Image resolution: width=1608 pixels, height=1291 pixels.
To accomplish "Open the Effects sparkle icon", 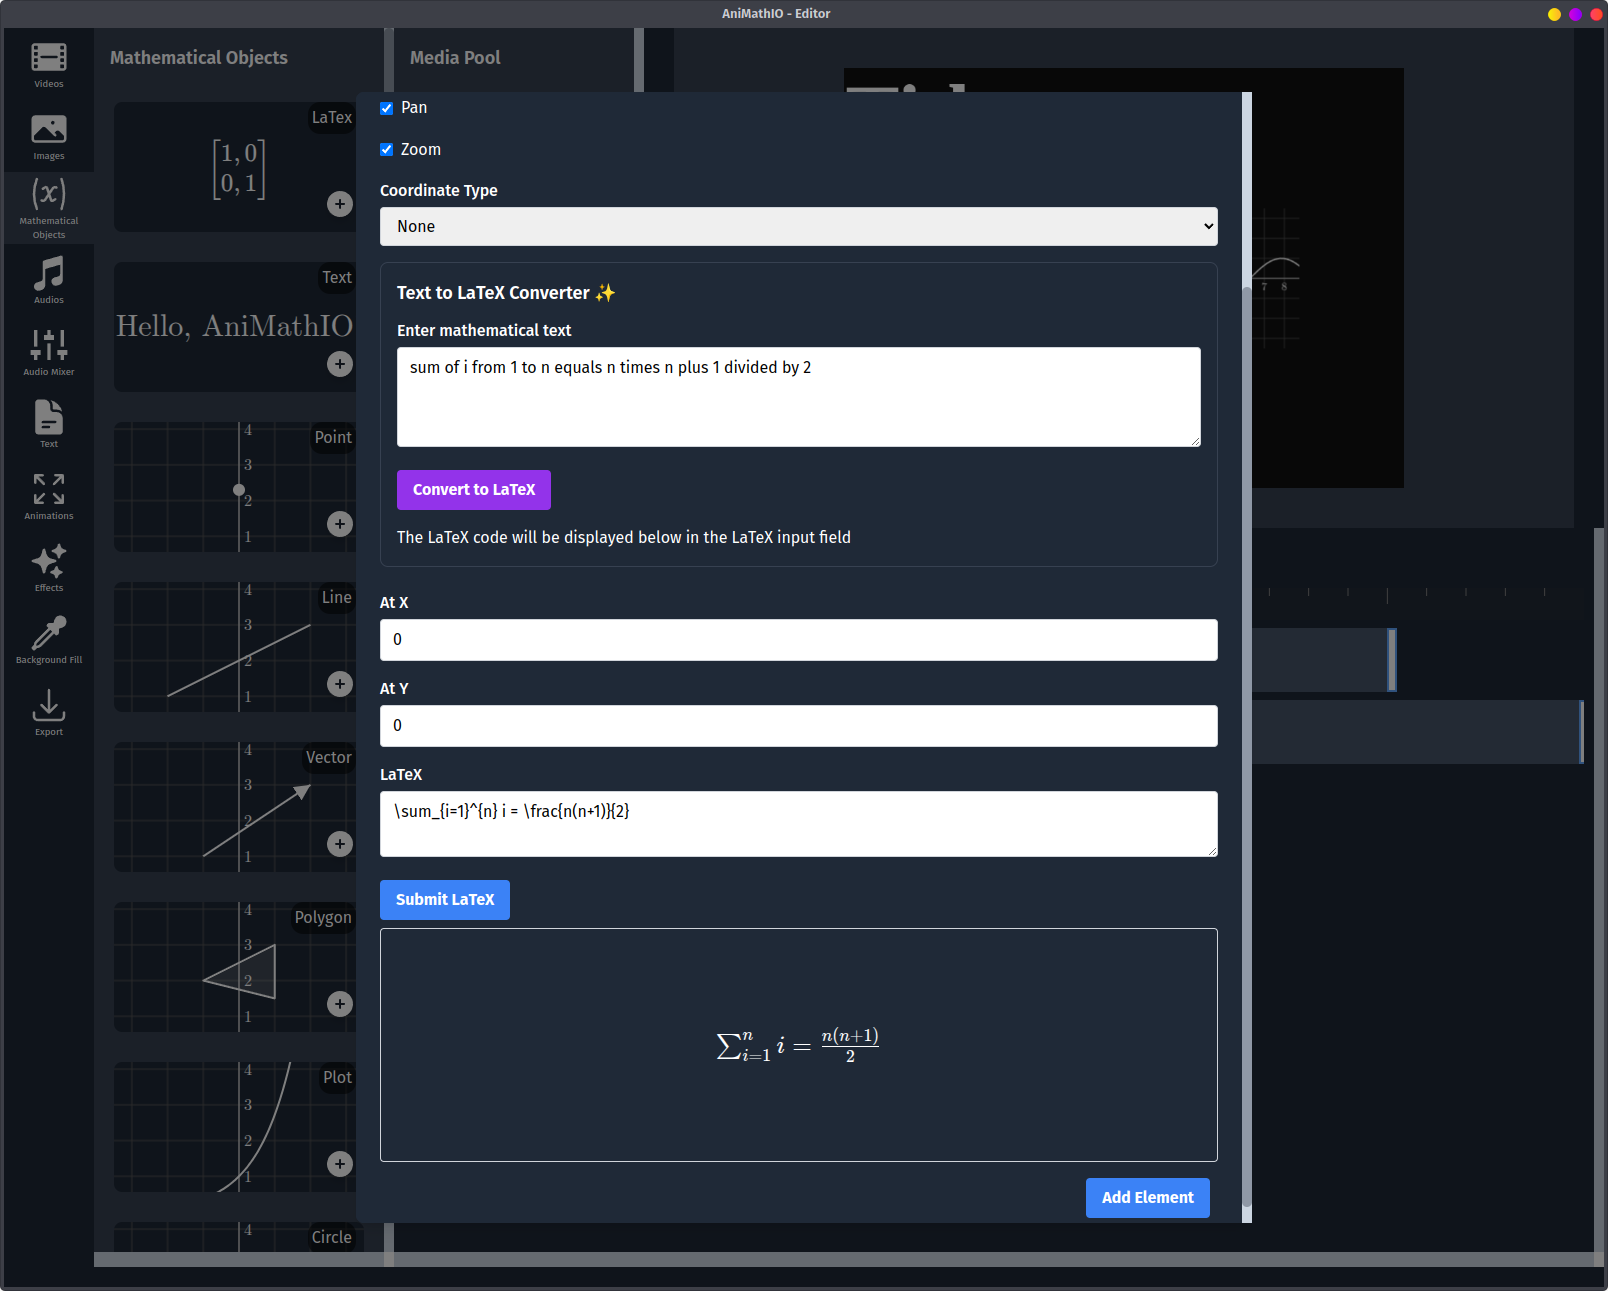I will click(x=48, y=569).
